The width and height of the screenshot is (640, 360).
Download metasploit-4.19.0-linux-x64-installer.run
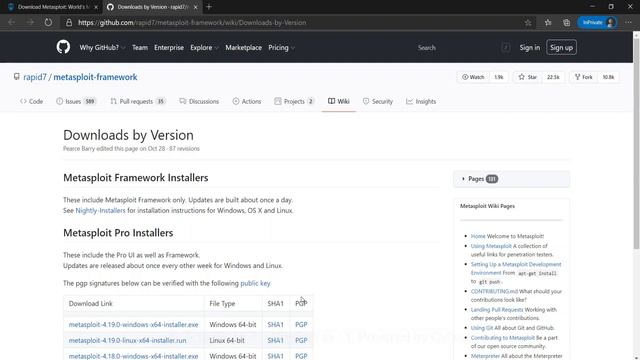pyautogui.click(x=127, y=340)
